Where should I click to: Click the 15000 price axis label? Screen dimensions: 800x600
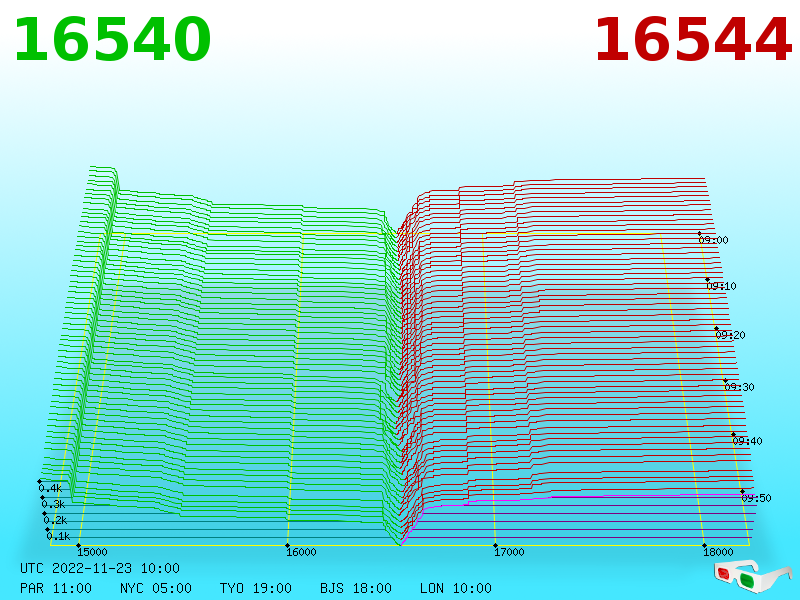(x=92, y=552)
